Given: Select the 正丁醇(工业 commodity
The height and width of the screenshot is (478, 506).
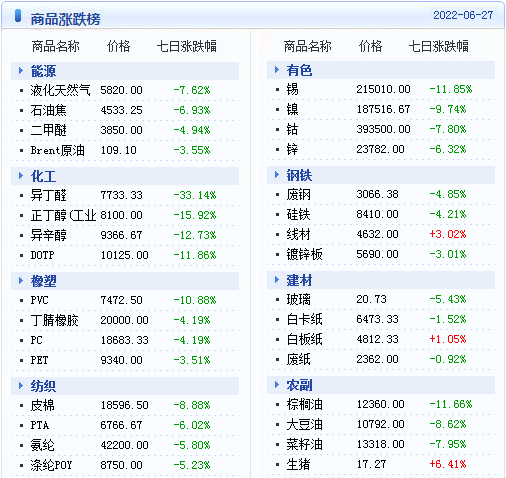Looking at the screenshot, I should [63, 215].
